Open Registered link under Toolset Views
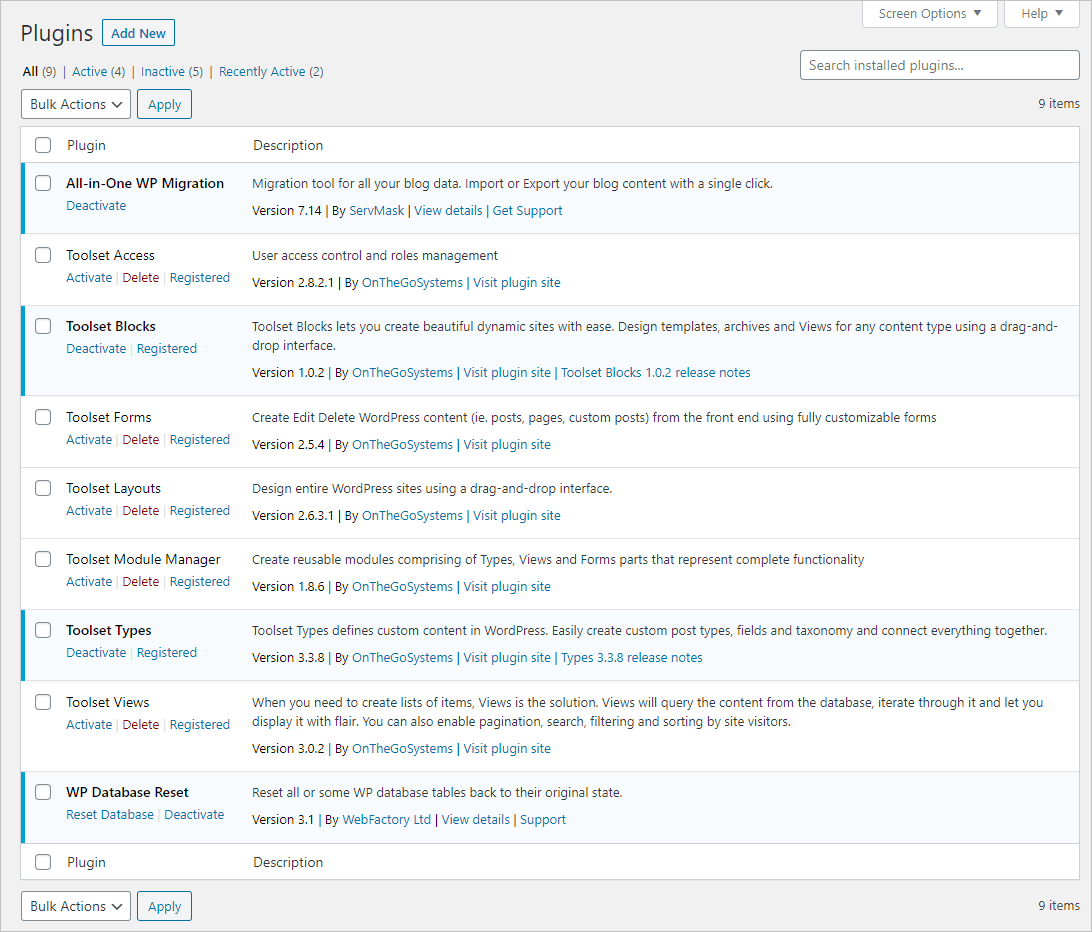This screenshot has height=932, width=1092. coord(200,724)
